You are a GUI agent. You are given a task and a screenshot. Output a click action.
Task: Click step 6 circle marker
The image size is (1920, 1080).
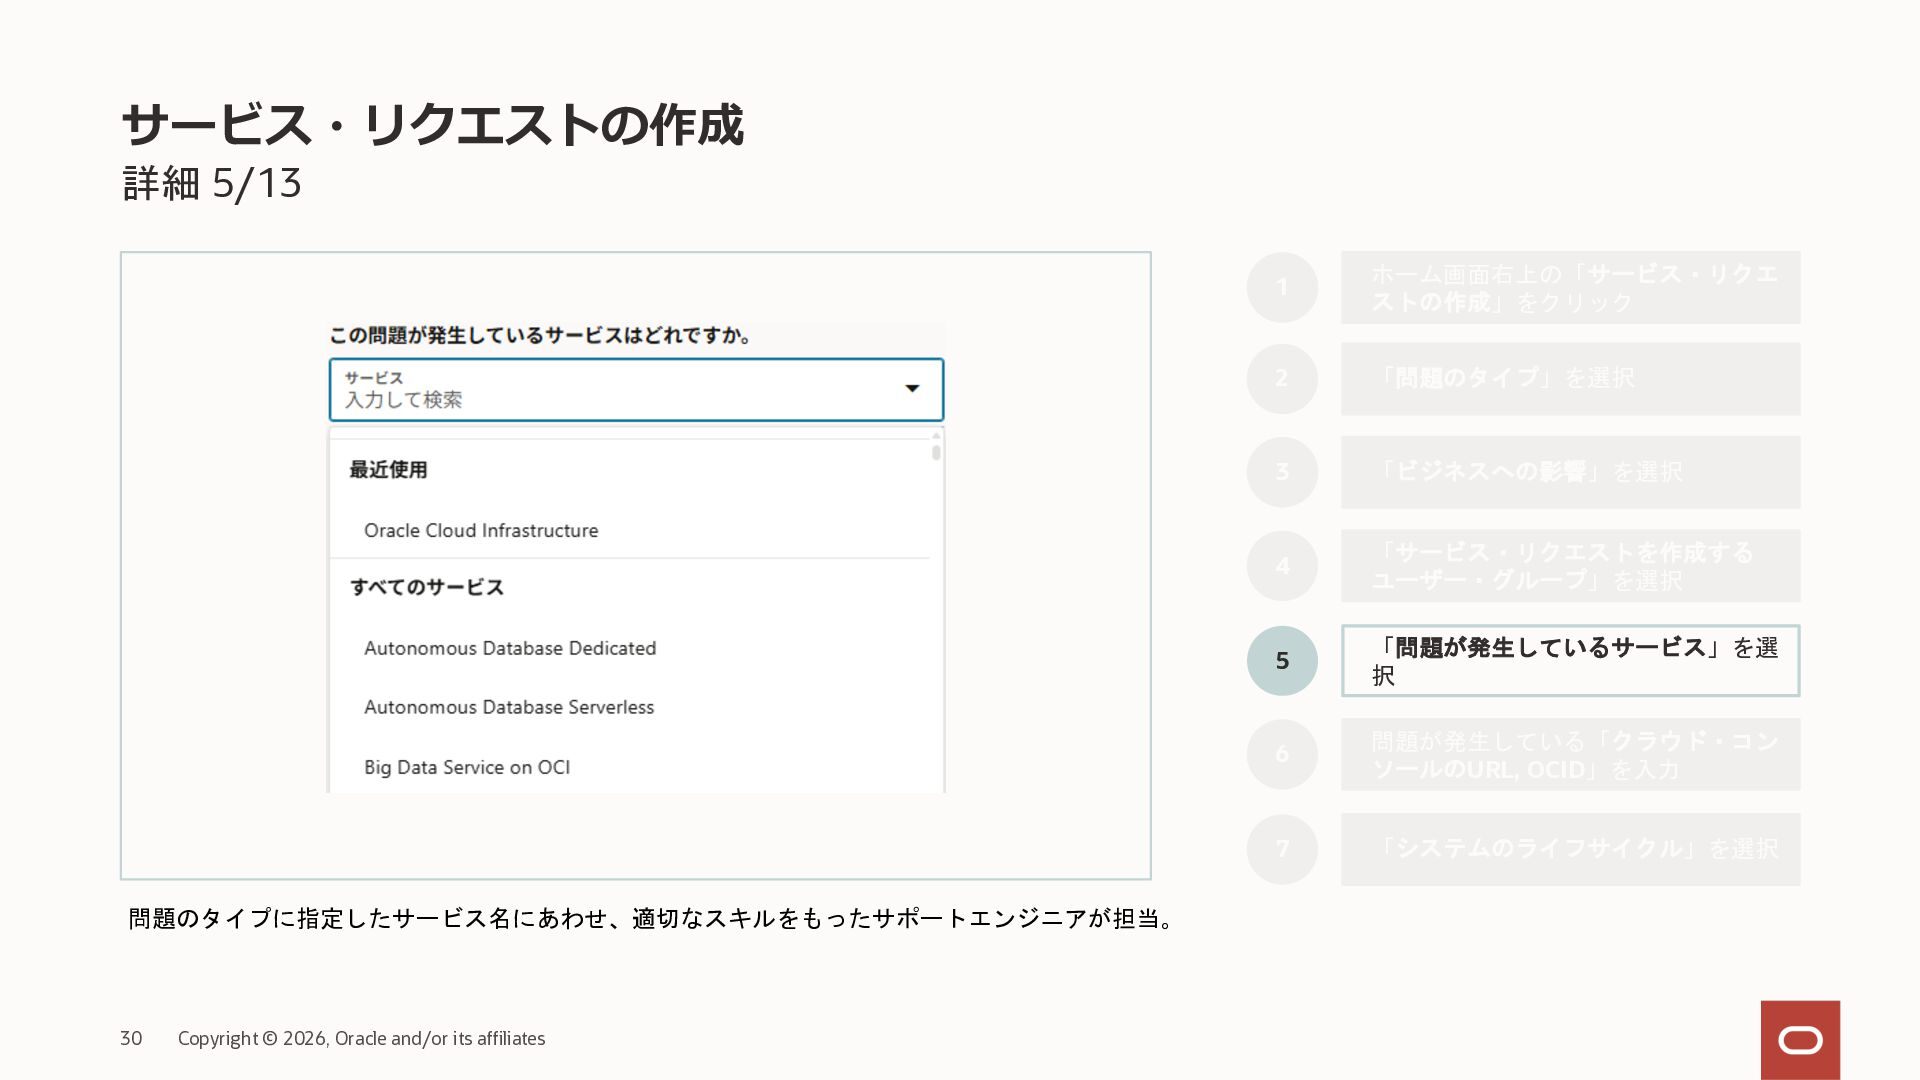[1282, 754]
